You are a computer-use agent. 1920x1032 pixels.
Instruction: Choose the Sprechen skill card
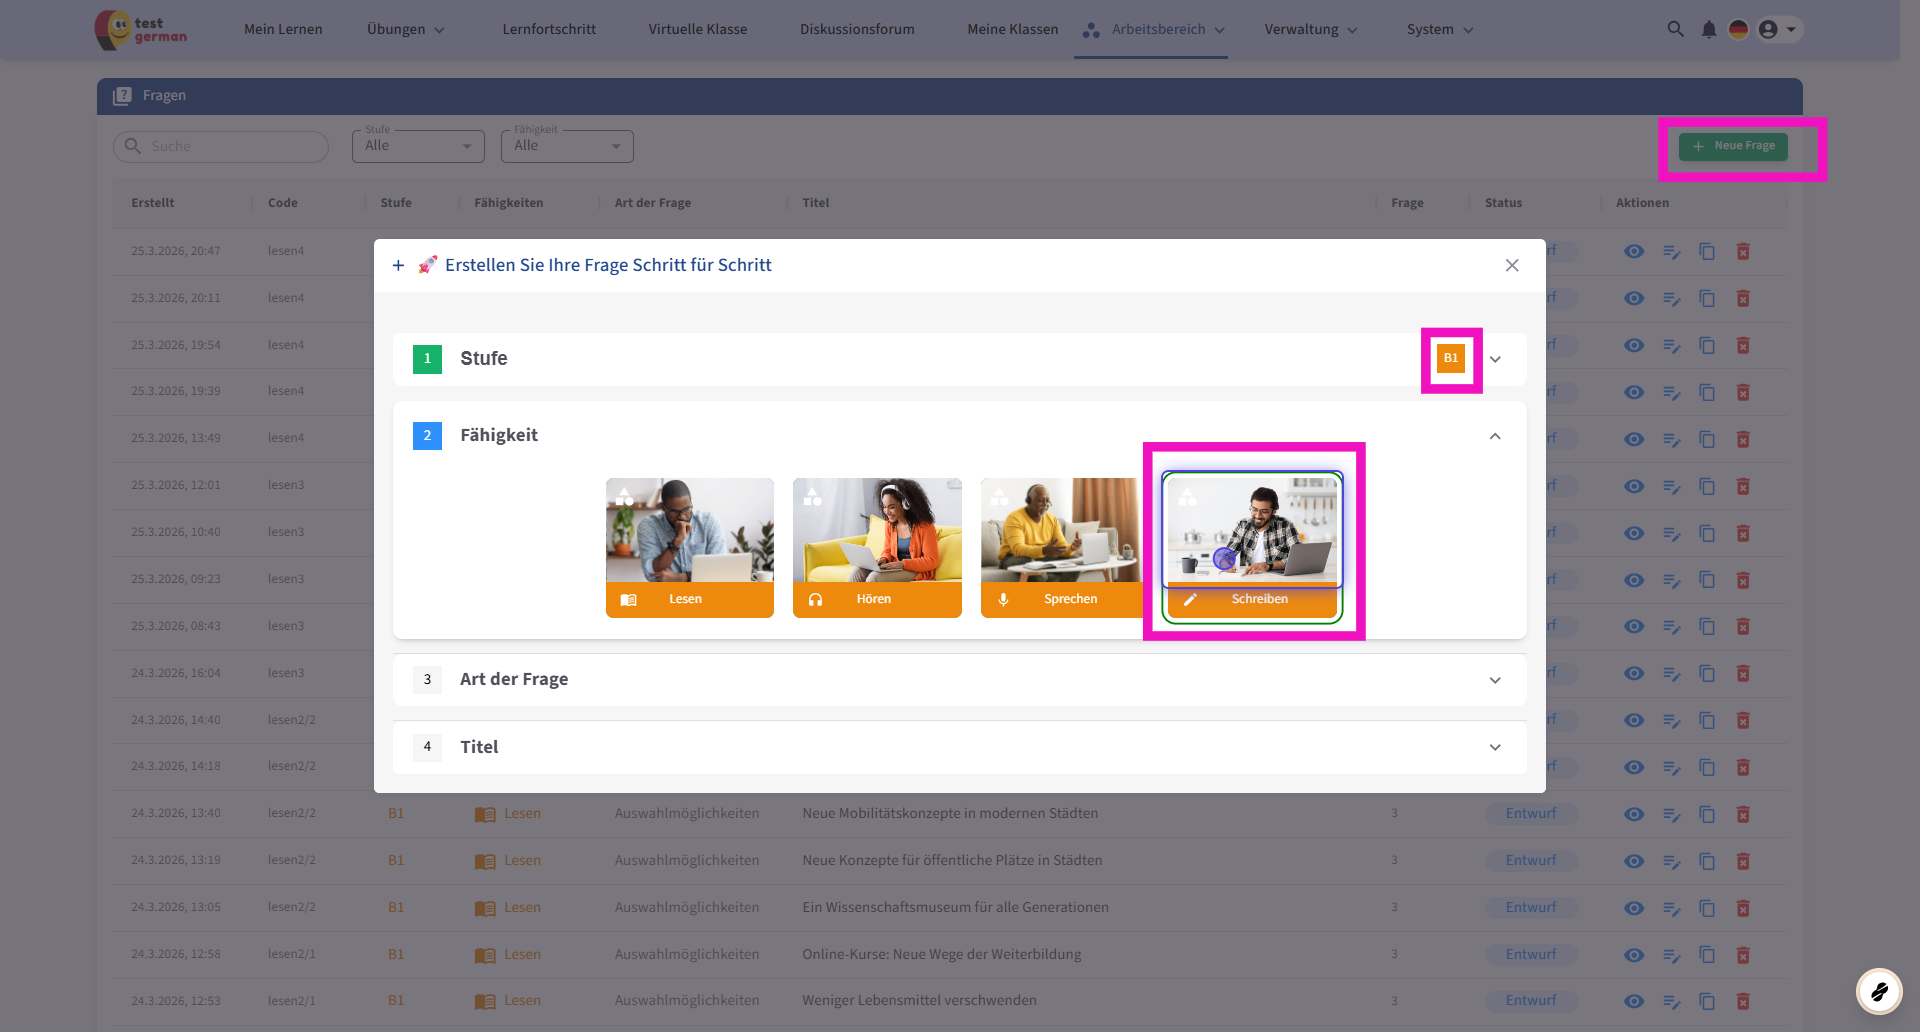click(x=1060, y=547)
